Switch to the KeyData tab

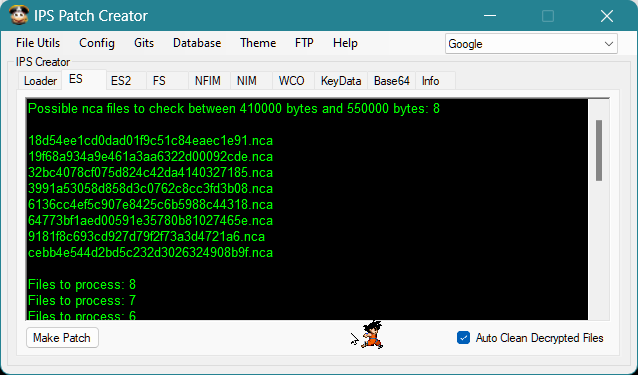(341, 81)
